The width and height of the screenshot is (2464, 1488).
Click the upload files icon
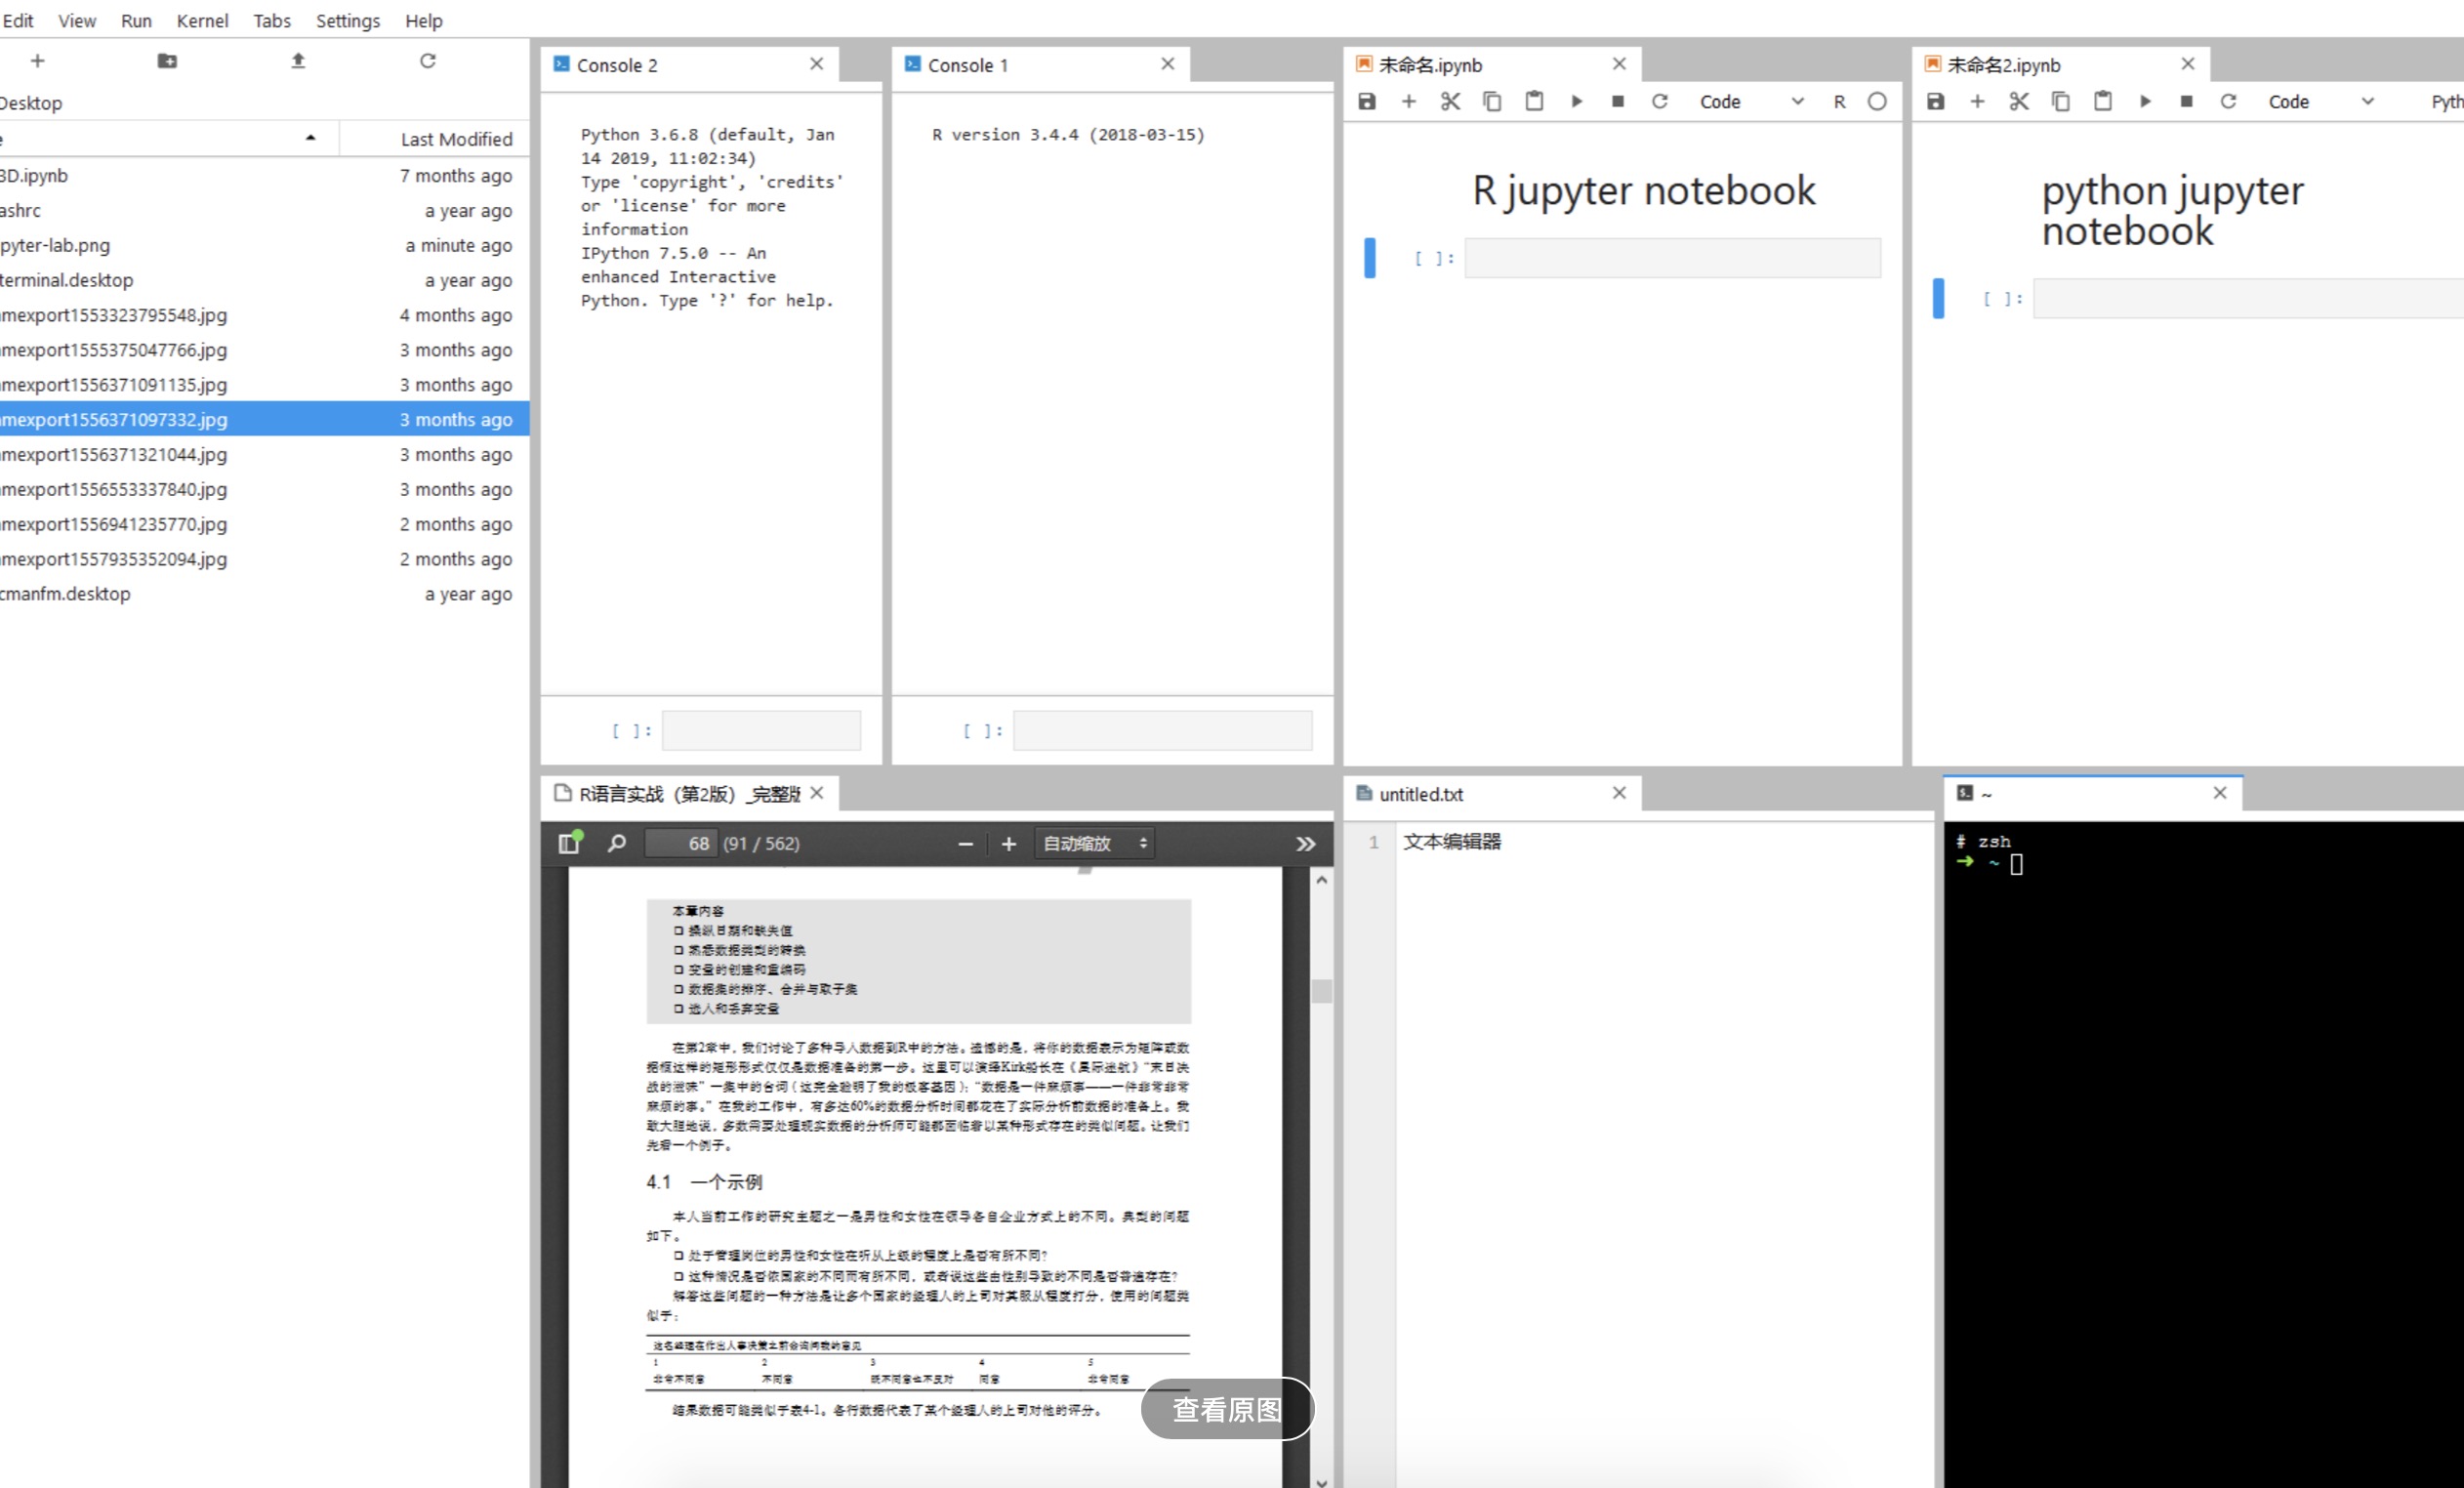coord(298,61)
